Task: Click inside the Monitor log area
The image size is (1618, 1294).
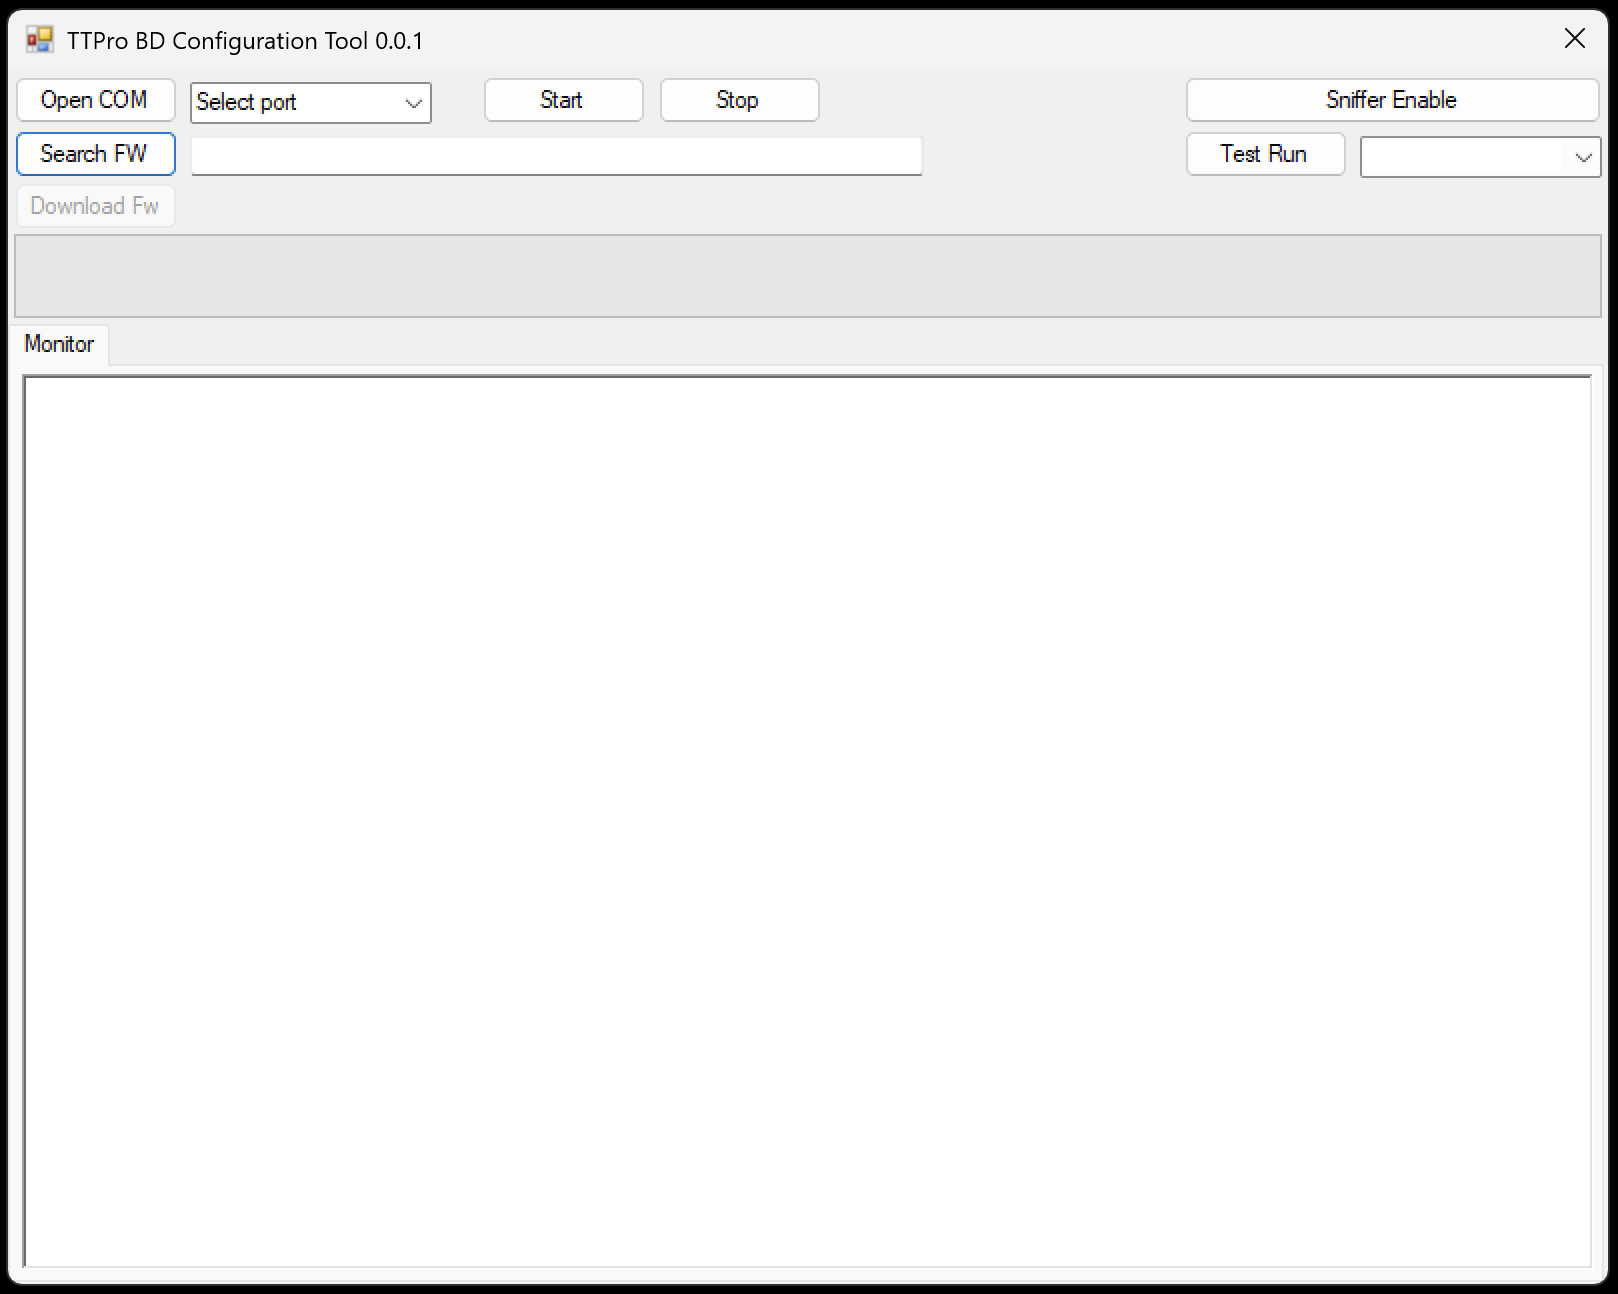Action: [x=807, y=821]
